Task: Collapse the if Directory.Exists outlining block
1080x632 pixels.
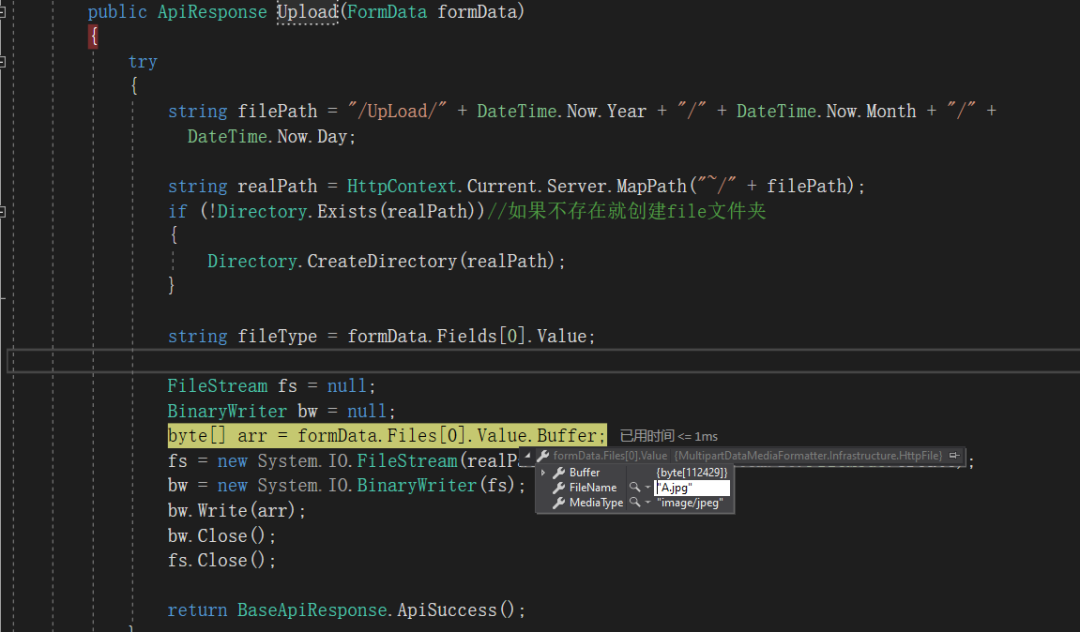Action: 3,211
